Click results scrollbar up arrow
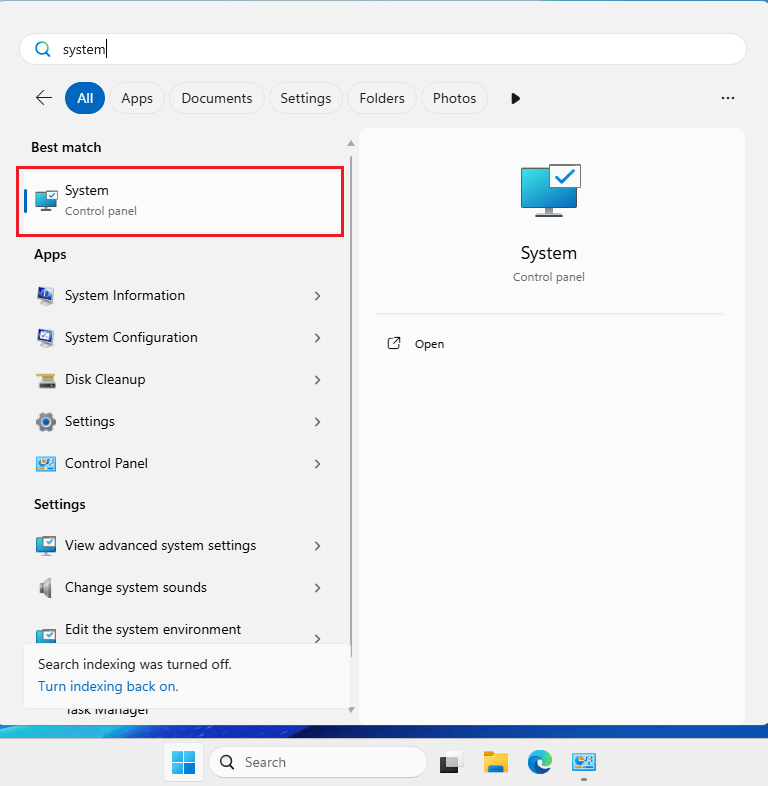 (351, 143)
